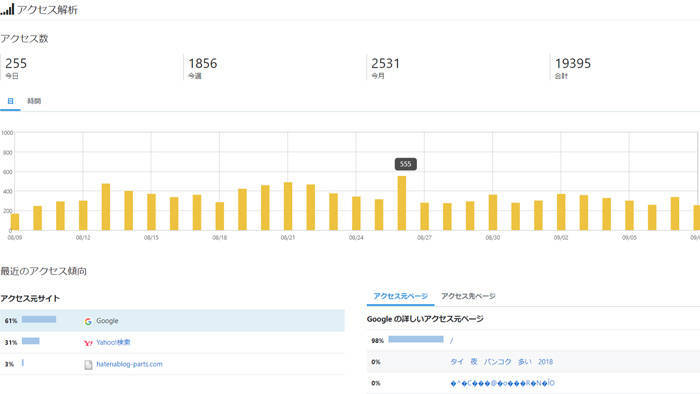
Task: Click this week's count 1856
Action: pyautogui.click(x=203, y=63)
